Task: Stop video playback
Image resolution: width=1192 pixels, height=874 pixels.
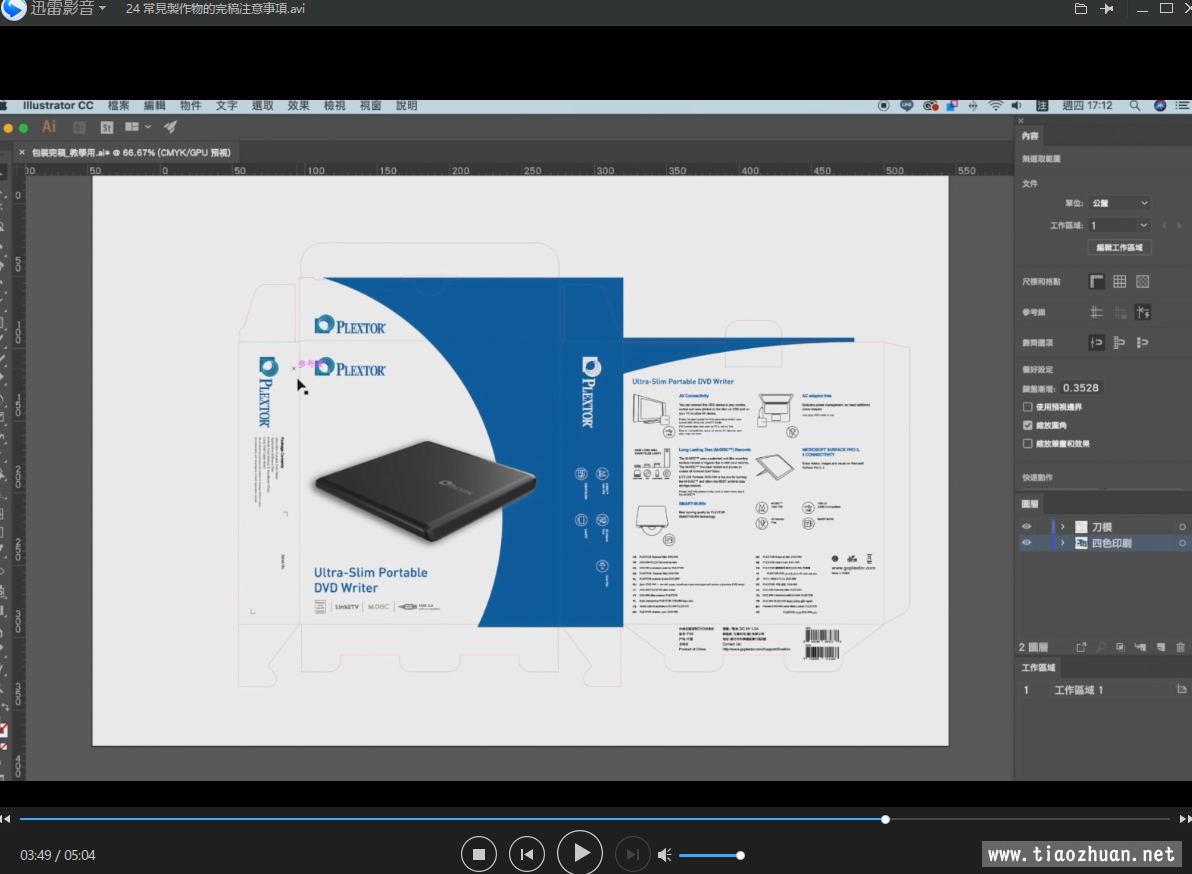Action: pyautogui.click(x=479, y=854)
